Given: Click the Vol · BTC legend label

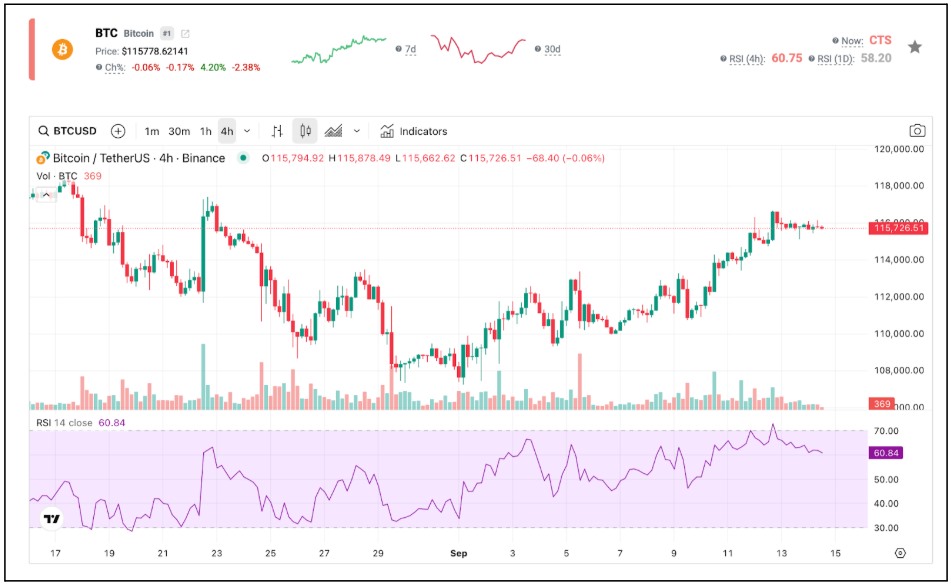Looking at the screenshot, I should point(57,176).
